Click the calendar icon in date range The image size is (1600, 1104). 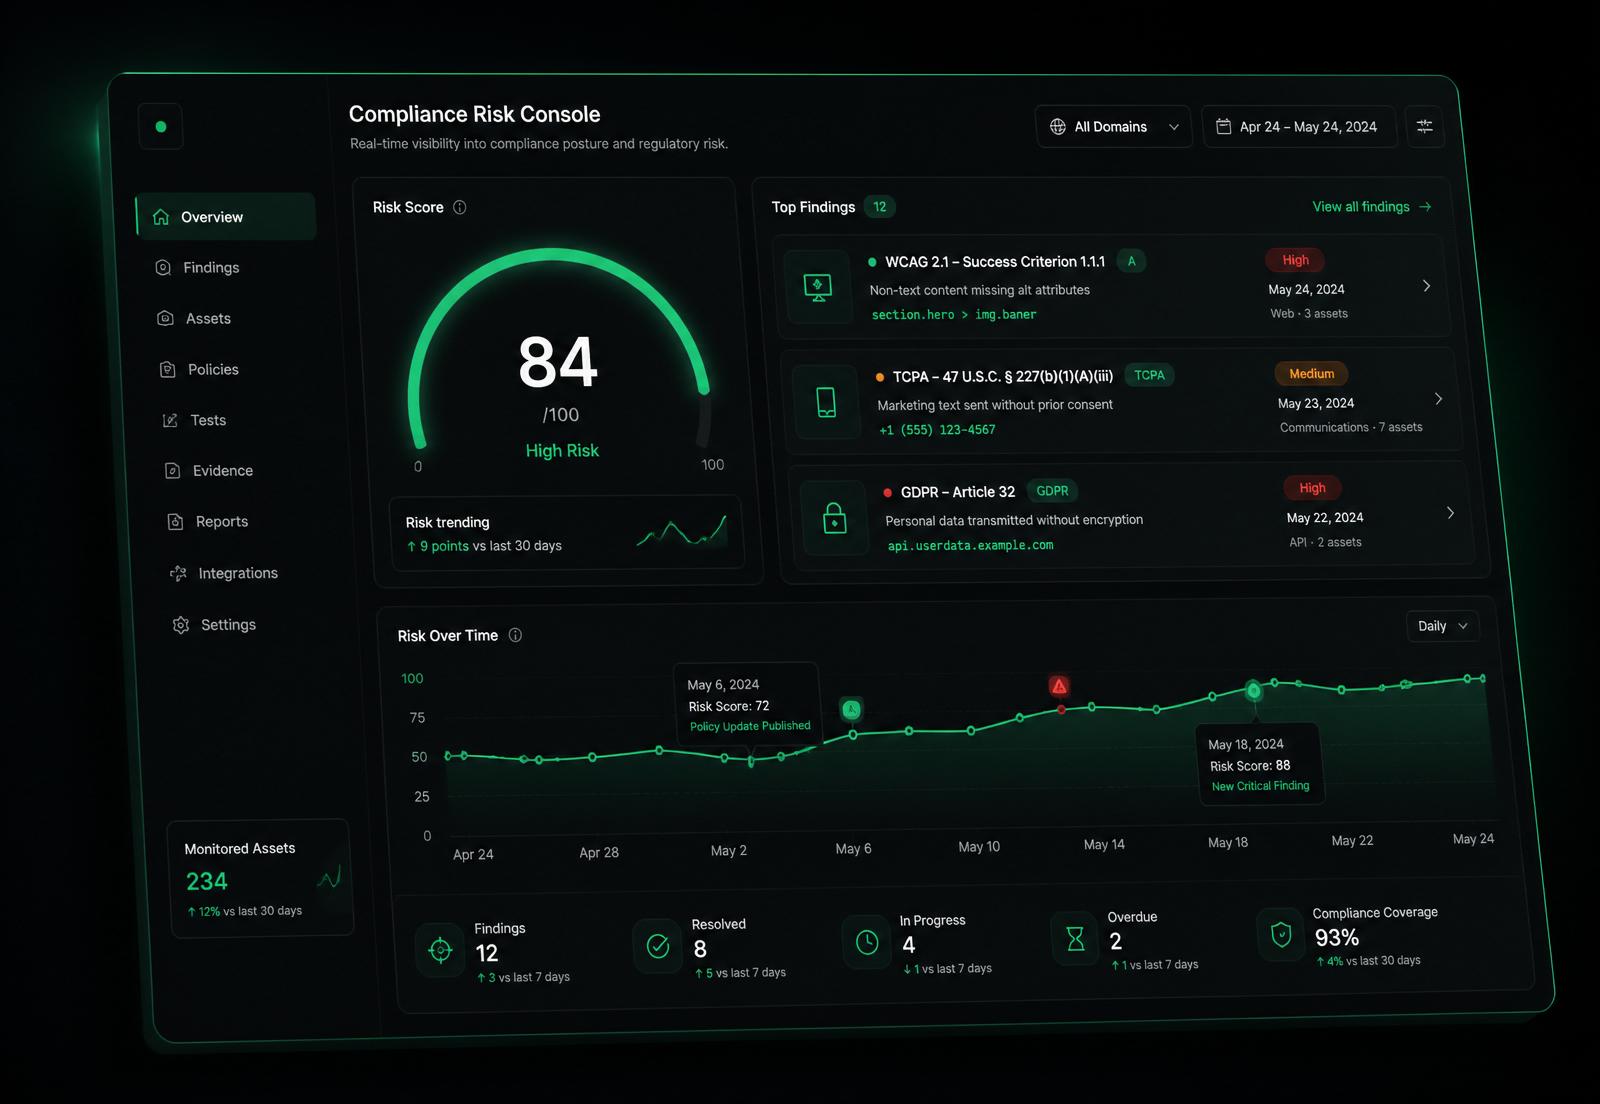[x=1223, y=126]
